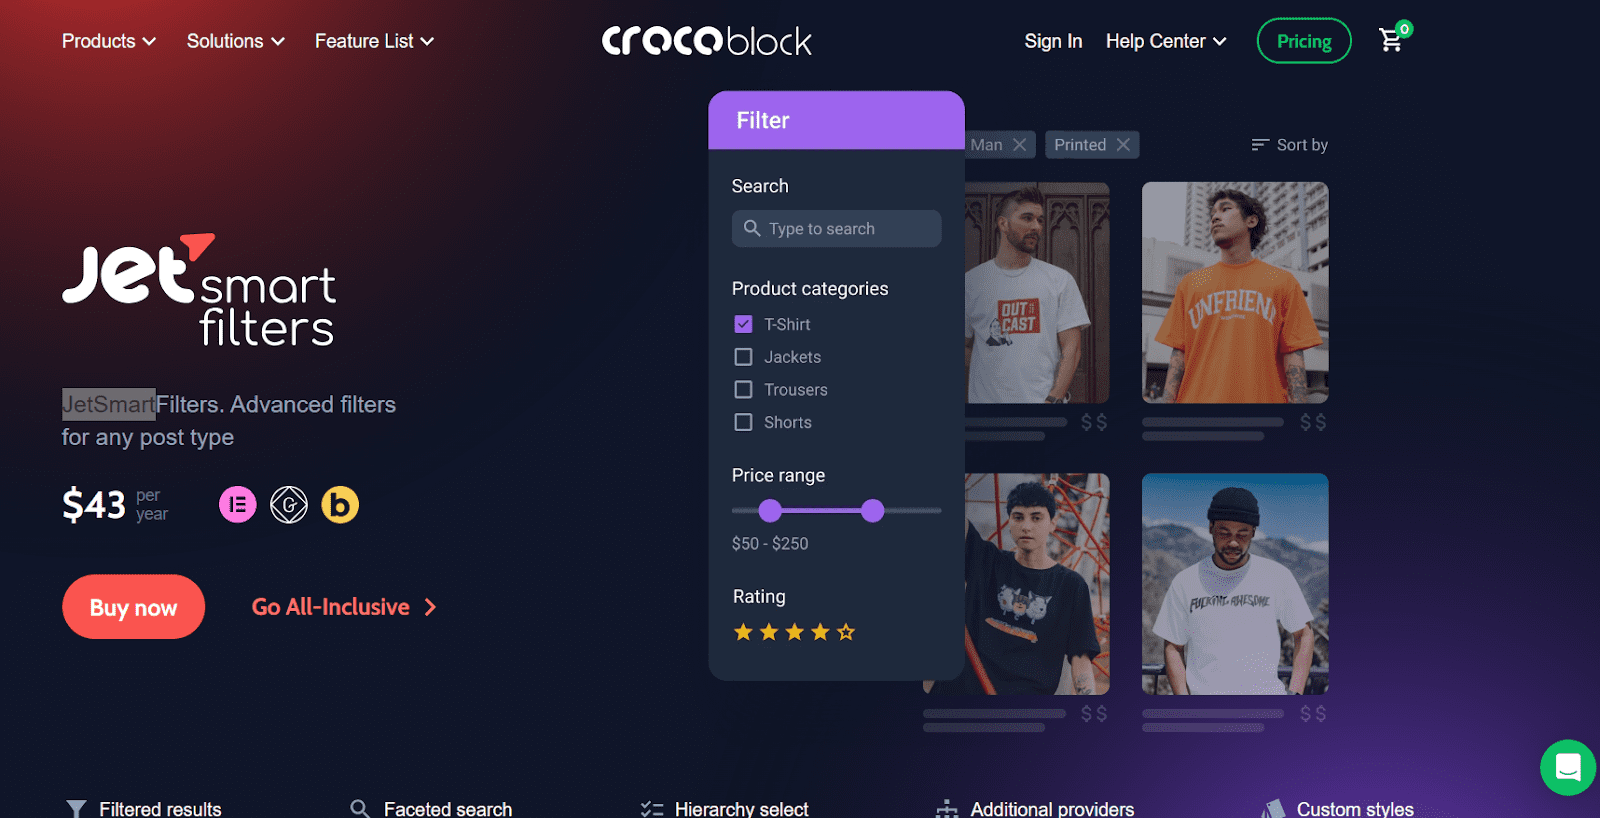
Task: Enable the Shorts category checkbox
Action: 743,422
